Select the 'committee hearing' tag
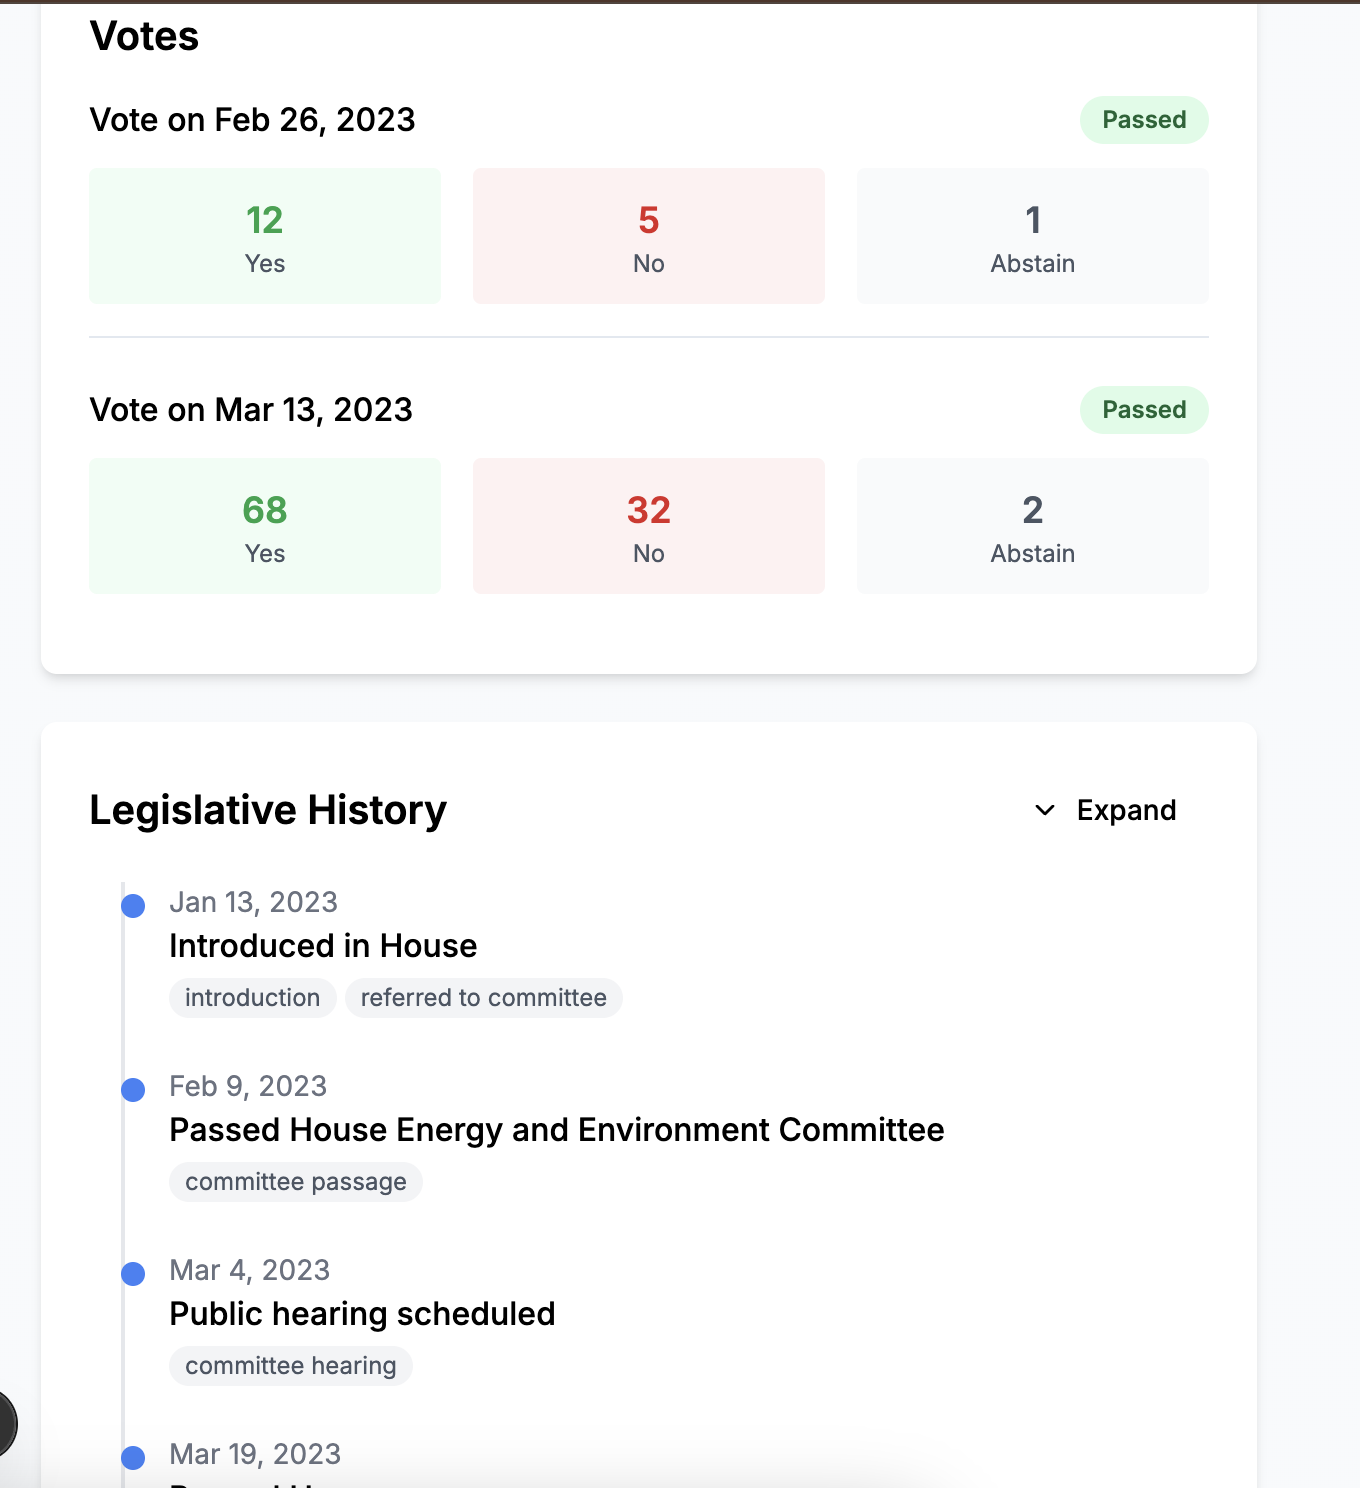 click(290, 1366)
